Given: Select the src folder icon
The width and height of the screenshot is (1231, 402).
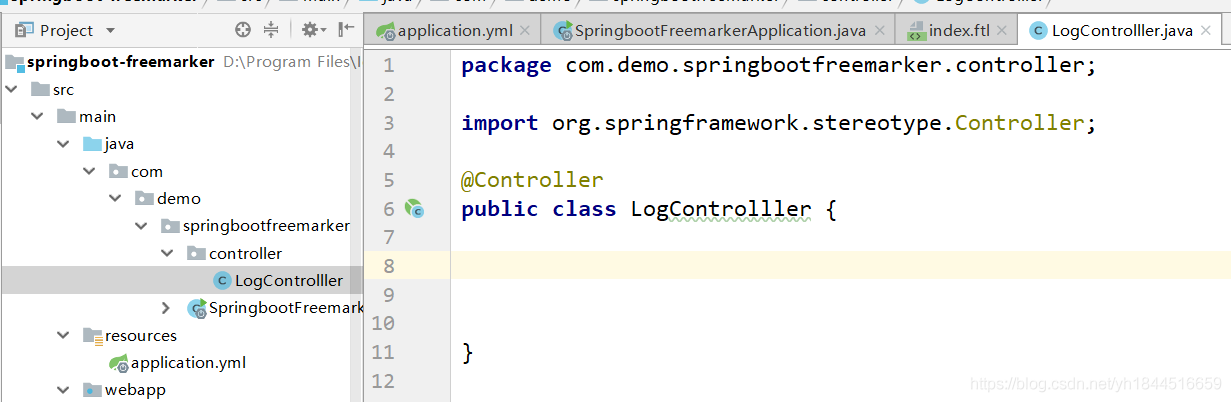Looking at the screenshot, I should pos(40,89).
